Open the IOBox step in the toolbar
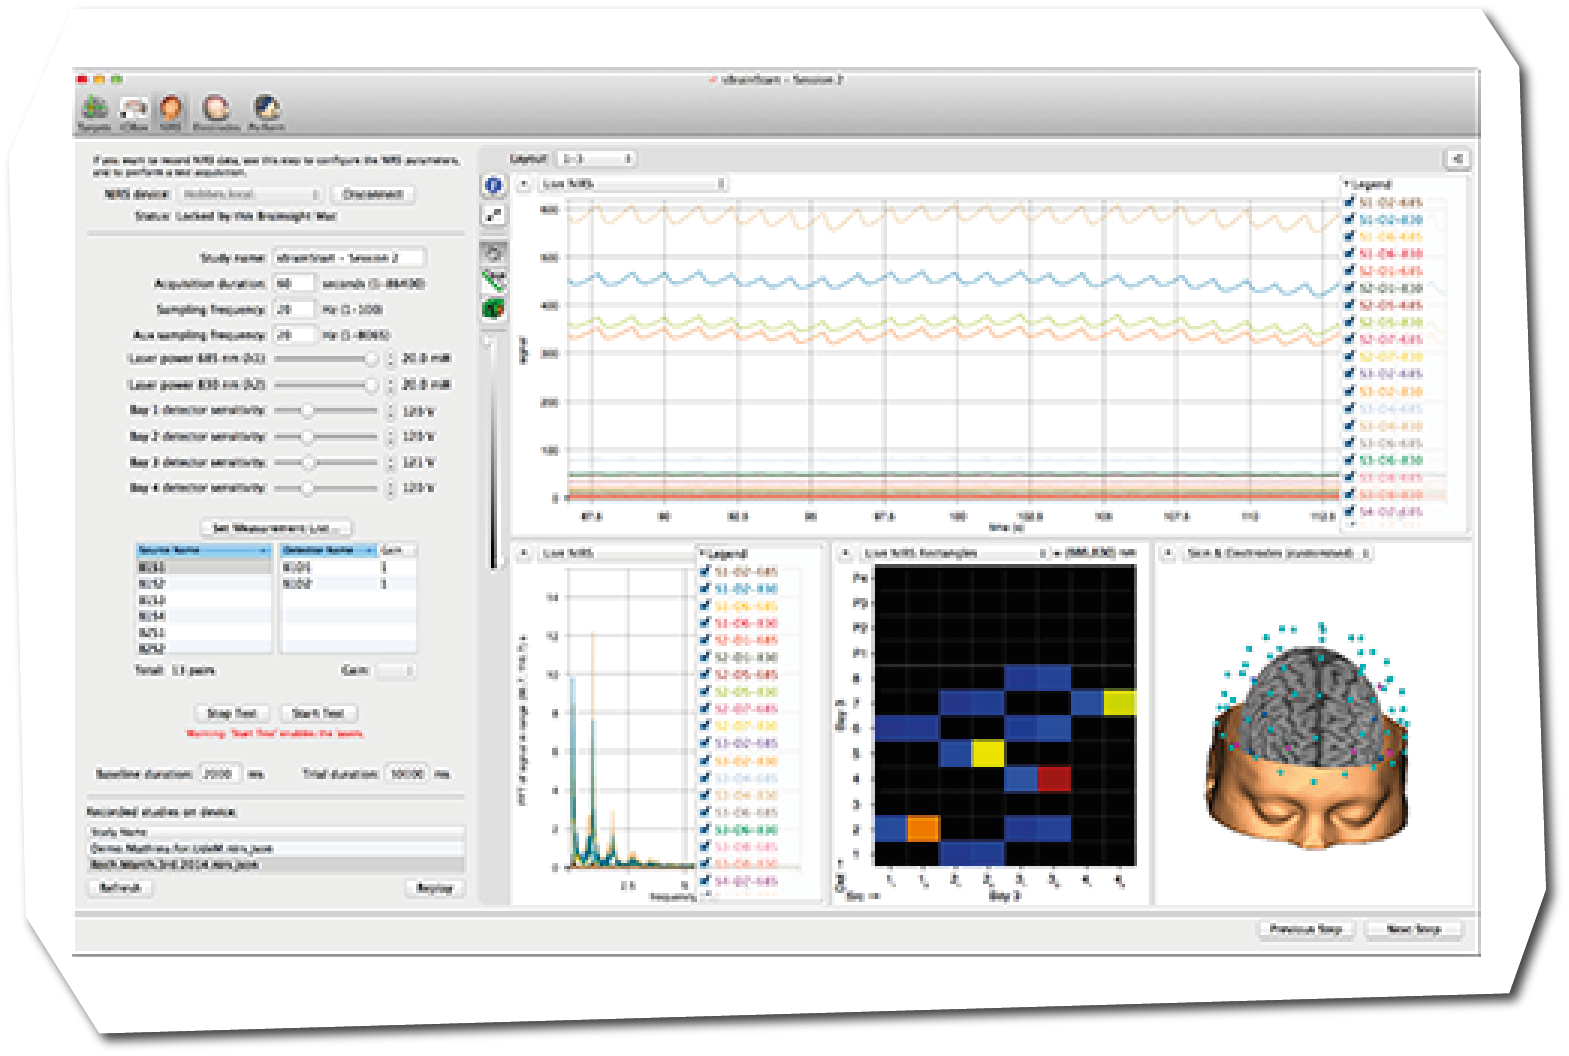 (x=134, y=113)
